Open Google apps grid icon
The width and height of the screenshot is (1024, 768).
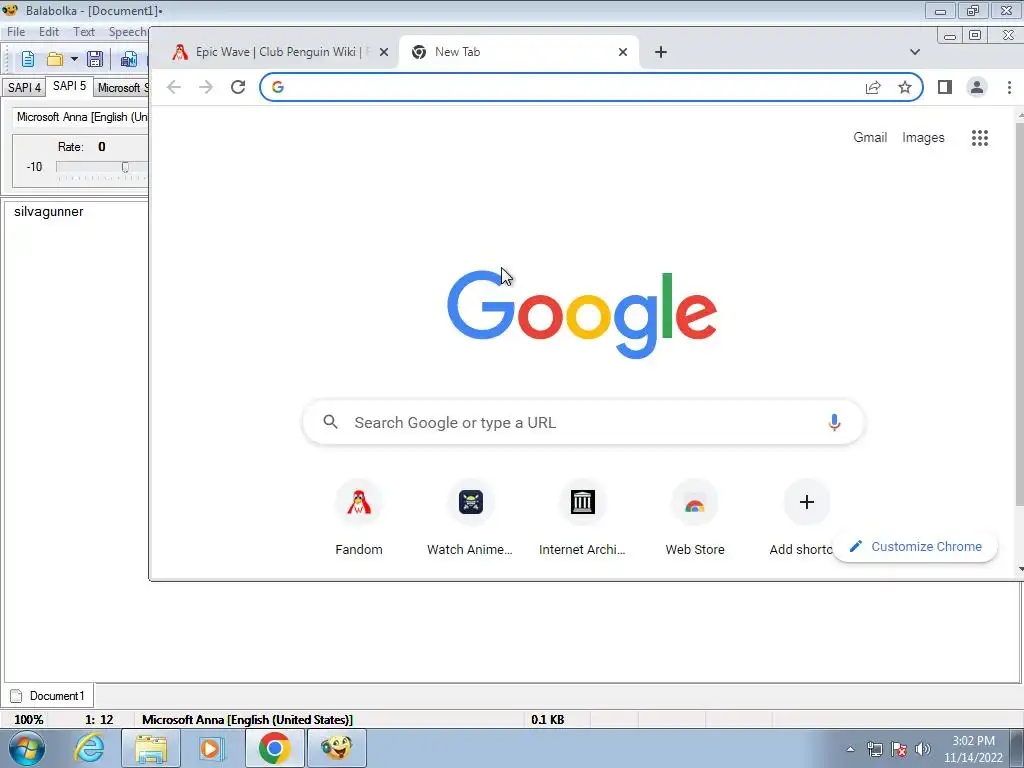coord(980,138)
